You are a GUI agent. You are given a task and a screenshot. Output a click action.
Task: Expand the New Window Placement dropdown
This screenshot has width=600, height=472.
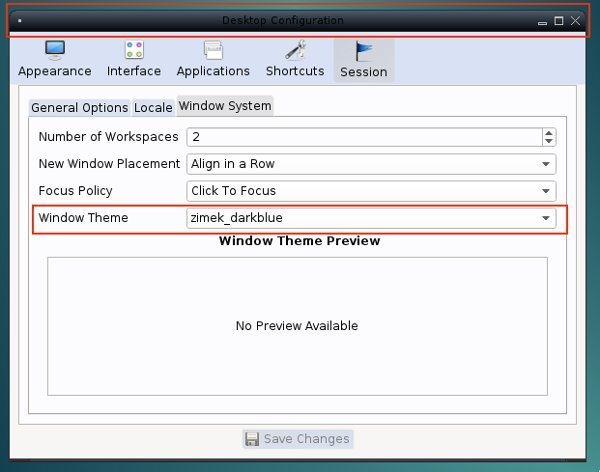[371, 164]
